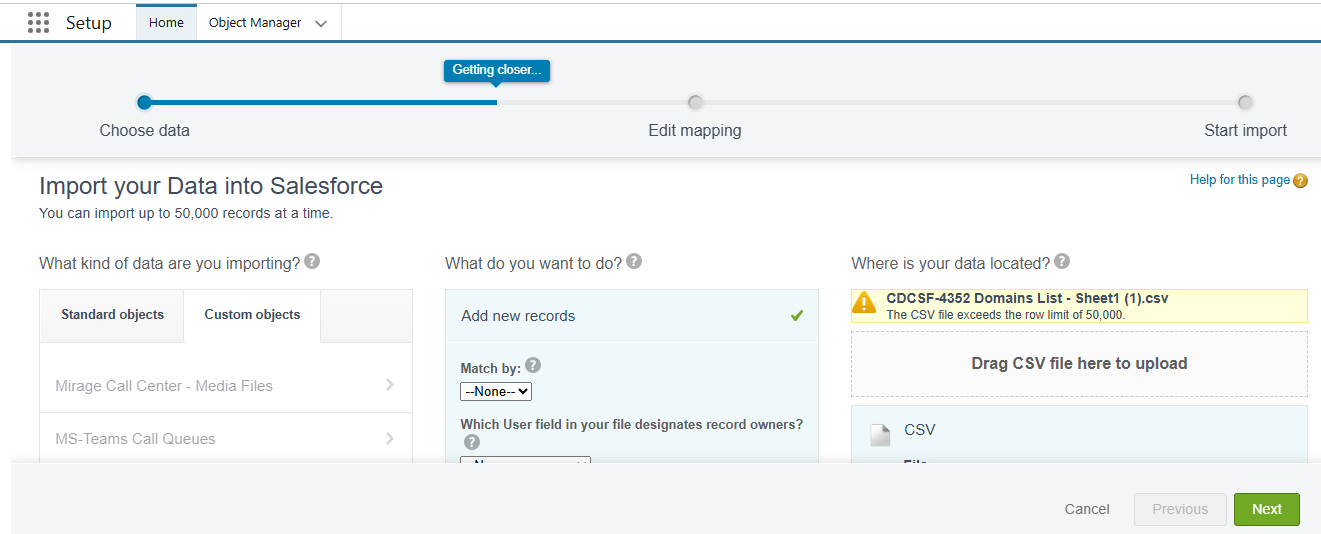
Task: Expand MS-Teams Call Queues object
Action: coord(389,438)
